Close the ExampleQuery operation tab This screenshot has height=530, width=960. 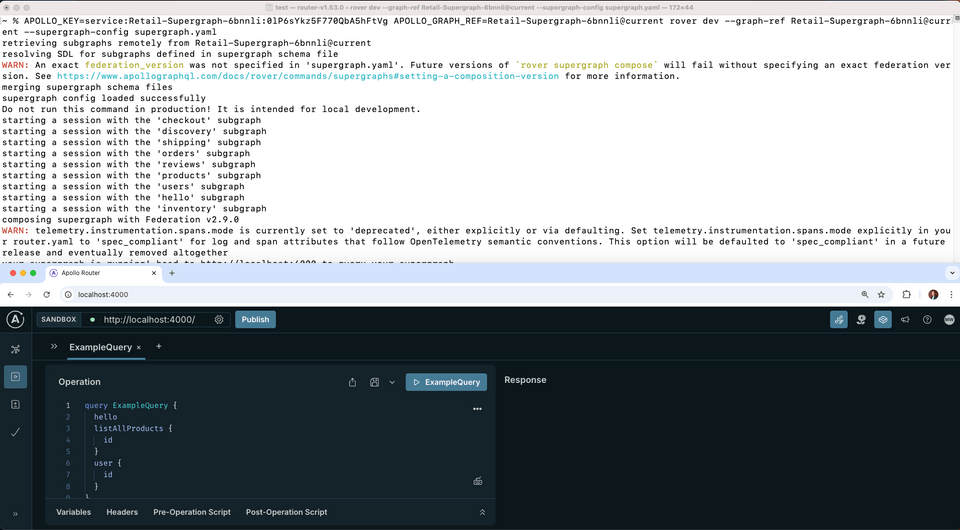(x=139, y=348)
